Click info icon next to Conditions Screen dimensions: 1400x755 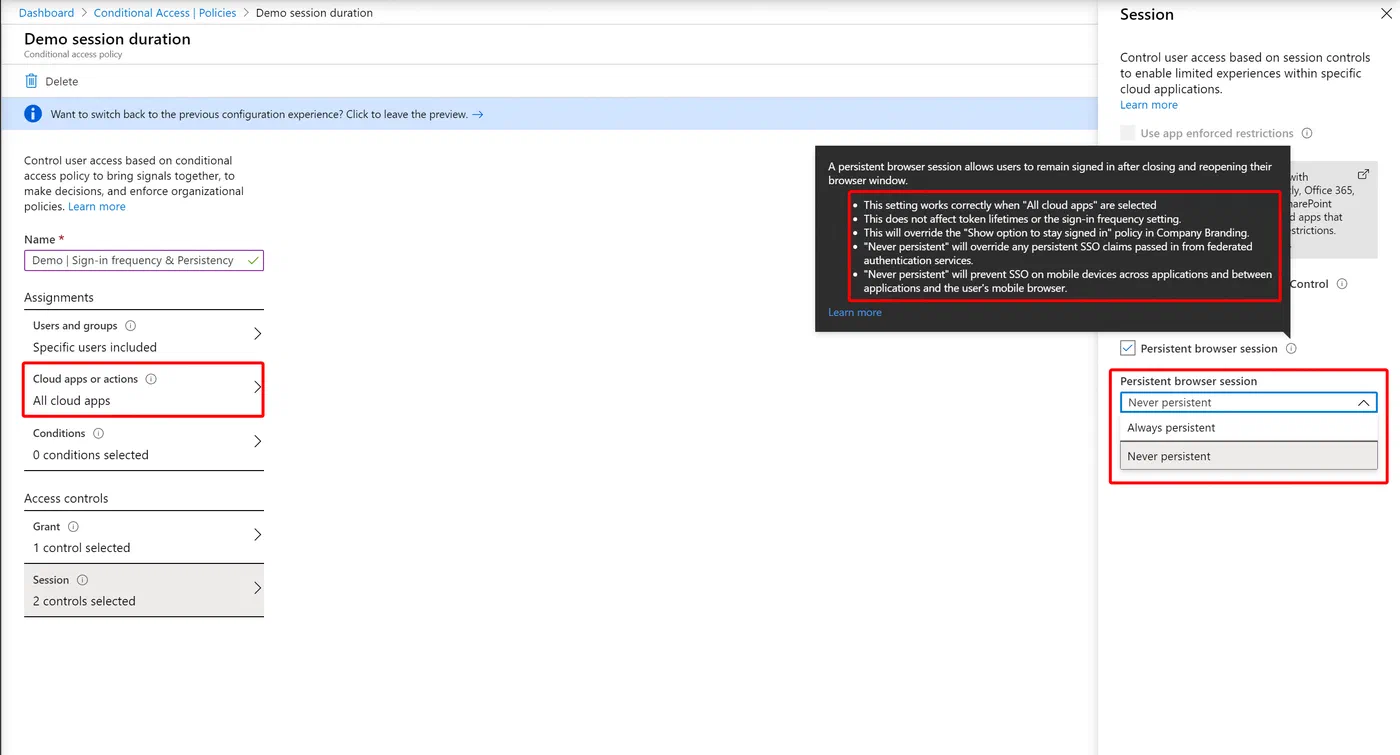click(x=98, y=433)
